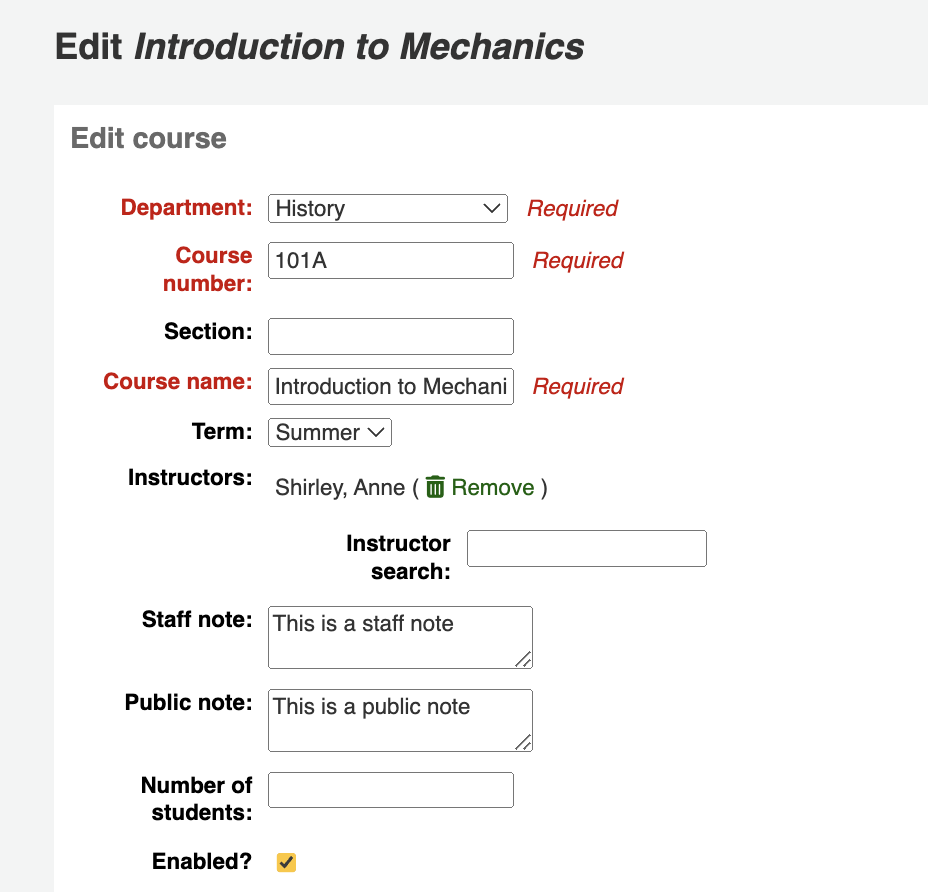Open the Department dropdown
The width and height of the screenshot is (928, 892).
(388, 209)
